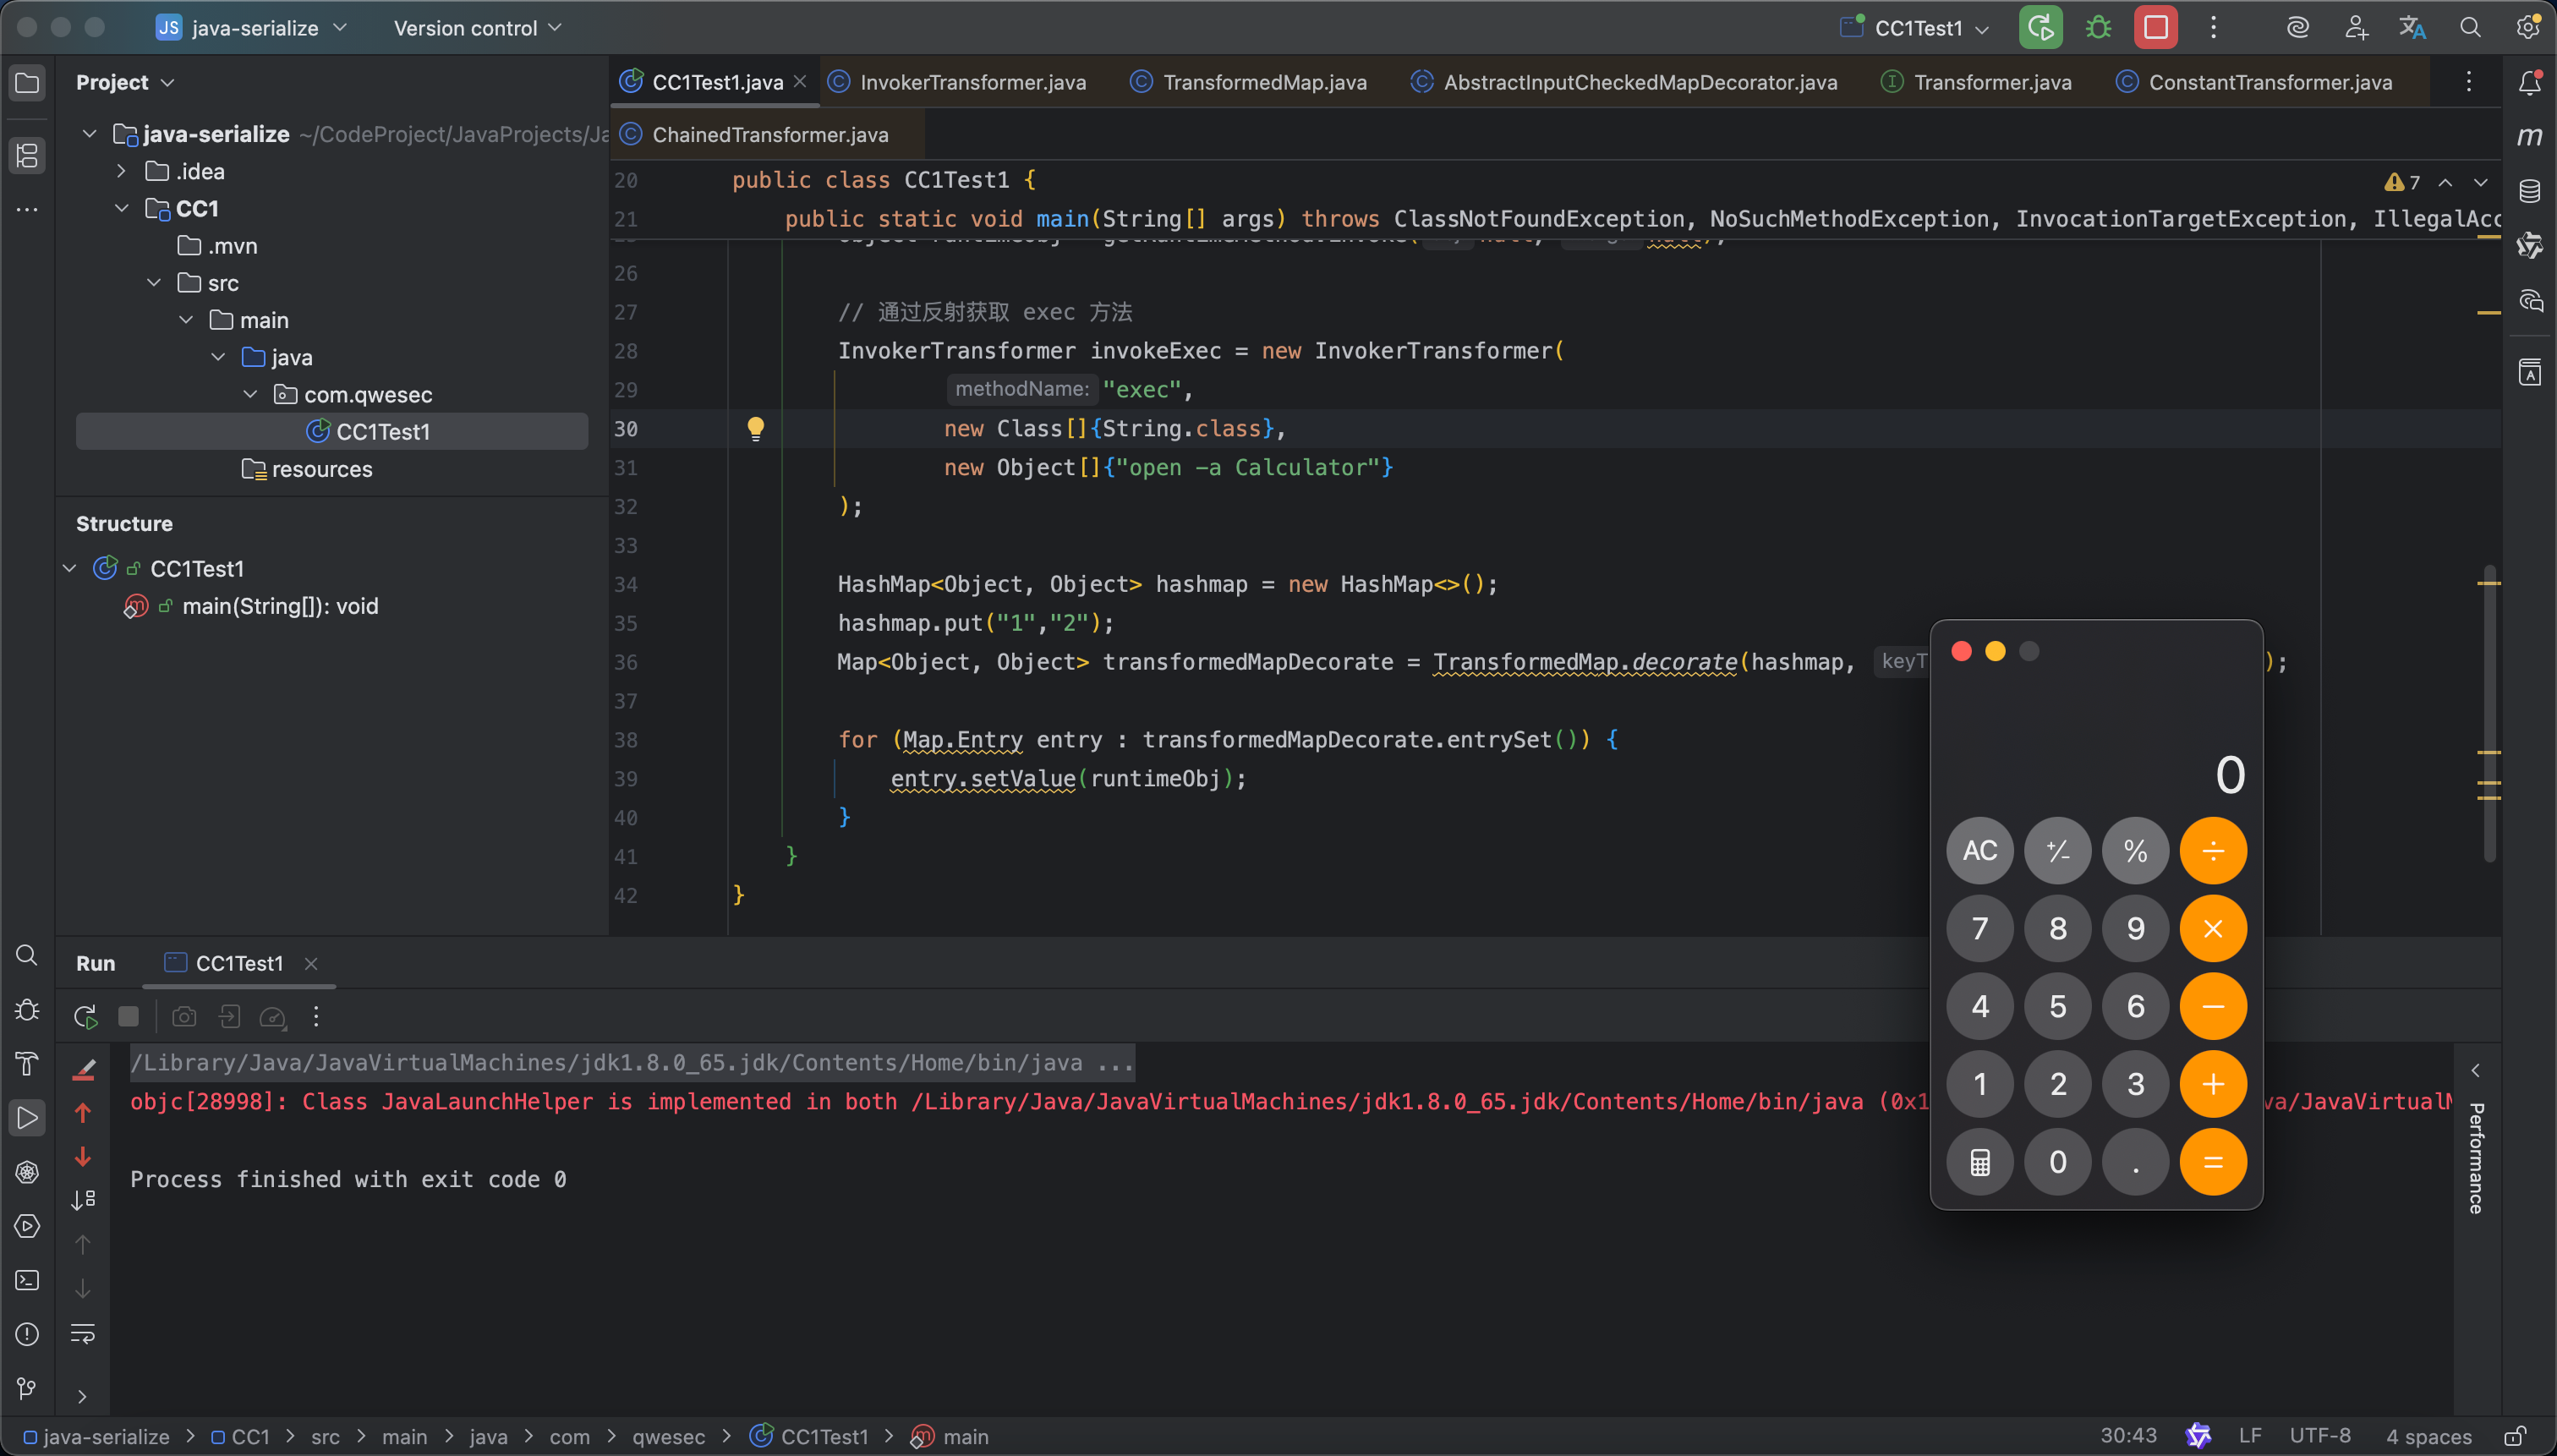Switch to the TransformedMap.java tab

pos(1264,82)
